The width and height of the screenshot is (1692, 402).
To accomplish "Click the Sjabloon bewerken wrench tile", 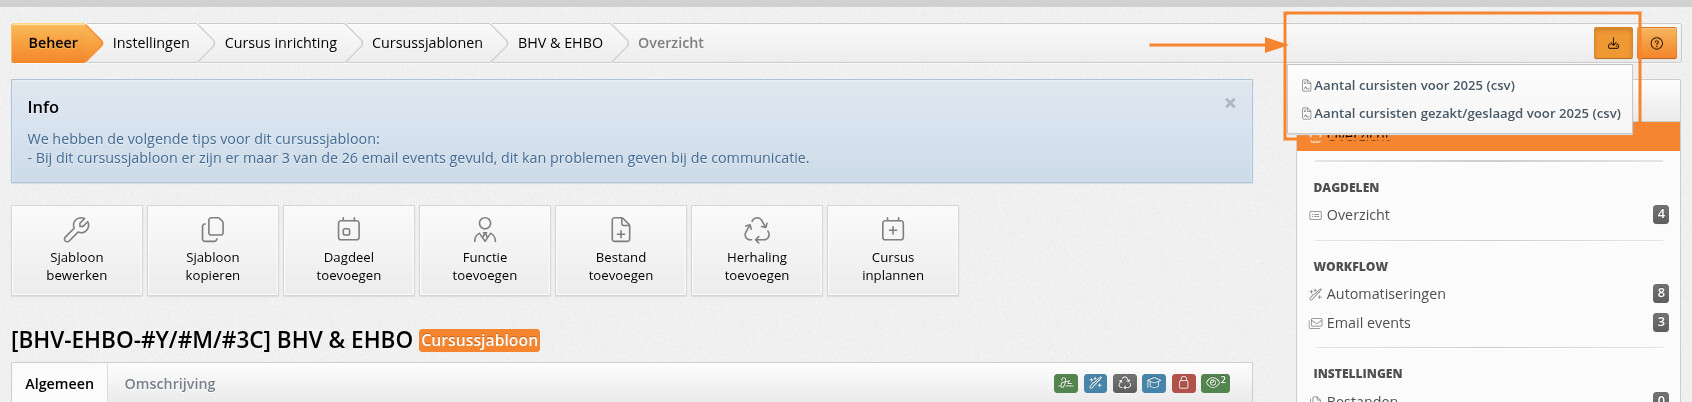I will coord(77,250).
